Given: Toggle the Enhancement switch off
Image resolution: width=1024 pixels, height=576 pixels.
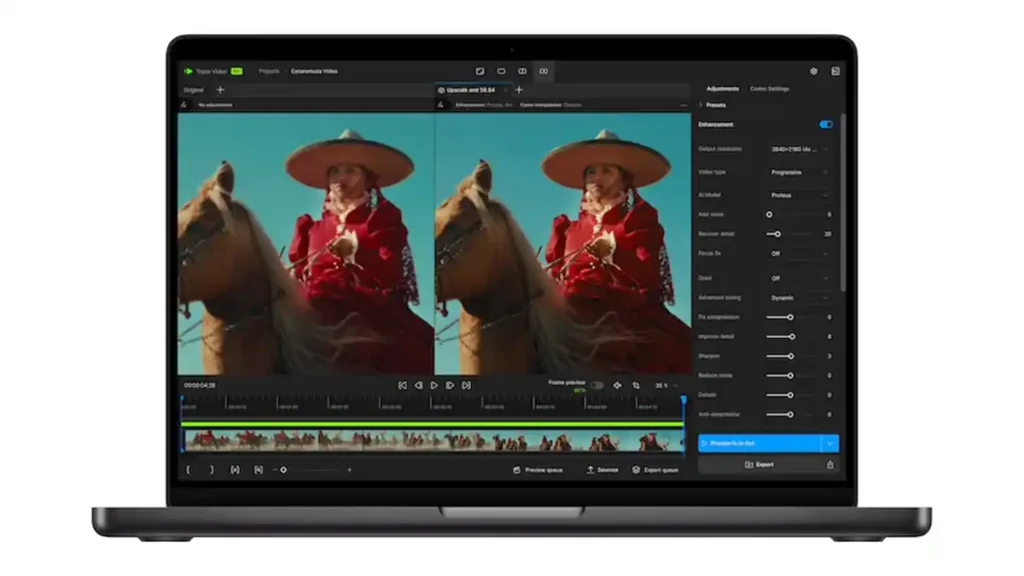Looking at the screenshot, I should 825,125.
